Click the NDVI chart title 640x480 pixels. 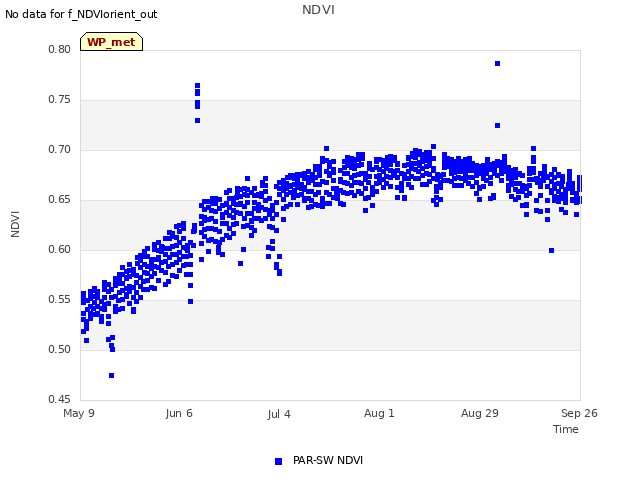[318, 9]
